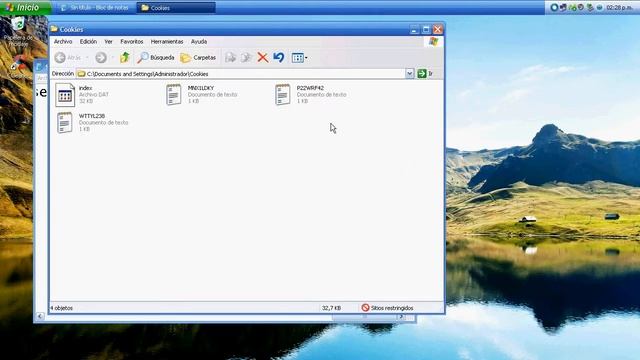Open the Búsqueda search panel
Image resolution: width=640 pixels, height=360 pixels.
coord(156,58)
